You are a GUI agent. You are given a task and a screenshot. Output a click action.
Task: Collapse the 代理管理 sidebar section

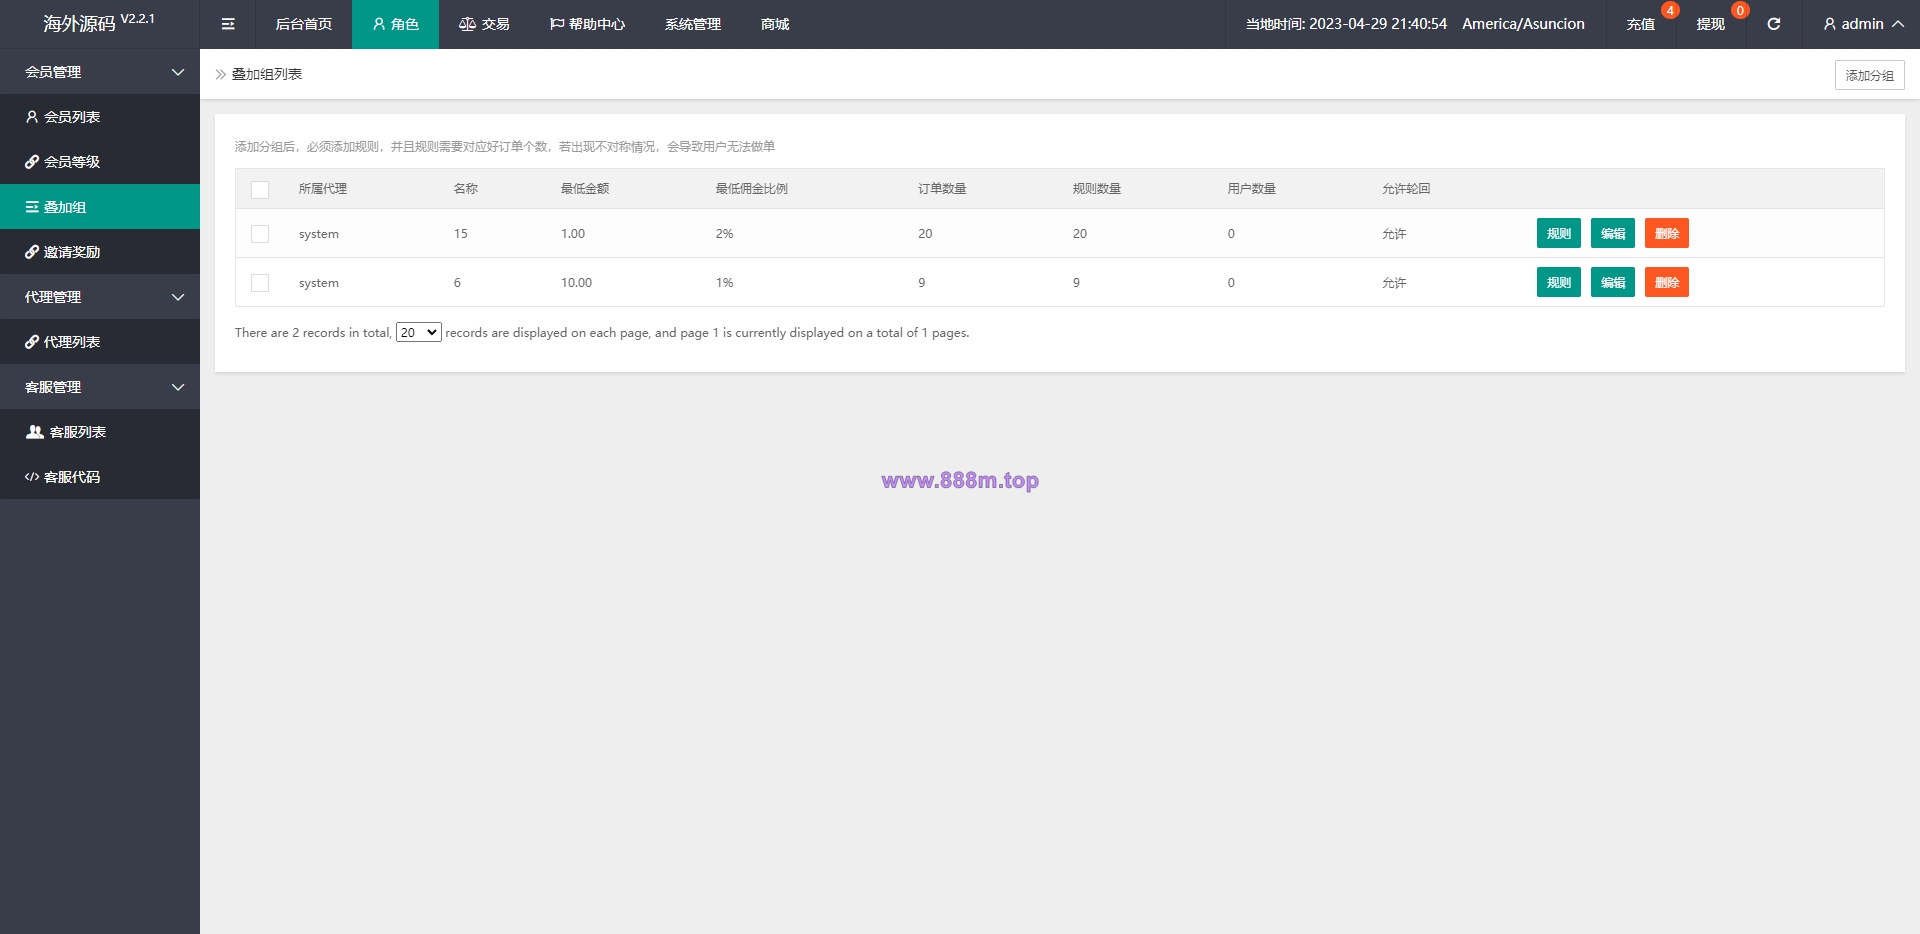pyautogui.click(x=100, y=297)
